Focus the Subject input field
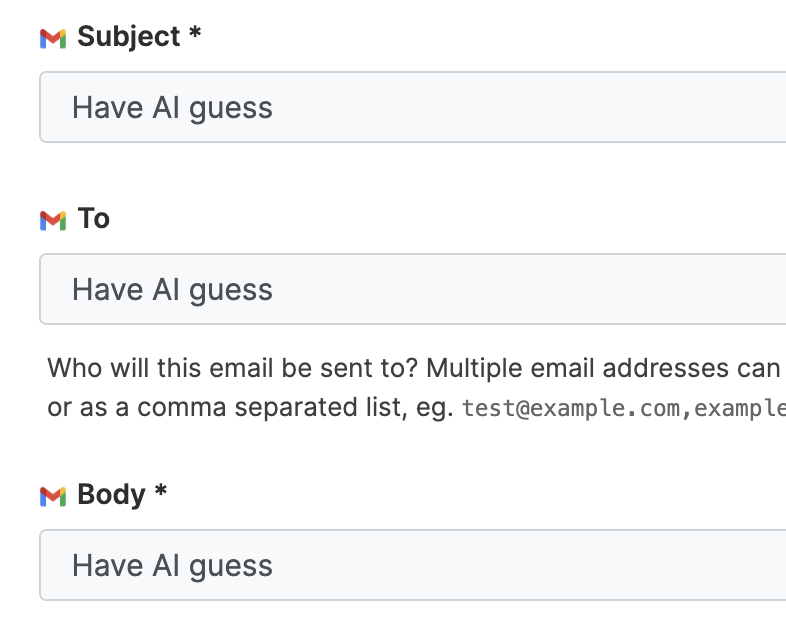This screenshot has height=642, width=786. pos(413,107)
